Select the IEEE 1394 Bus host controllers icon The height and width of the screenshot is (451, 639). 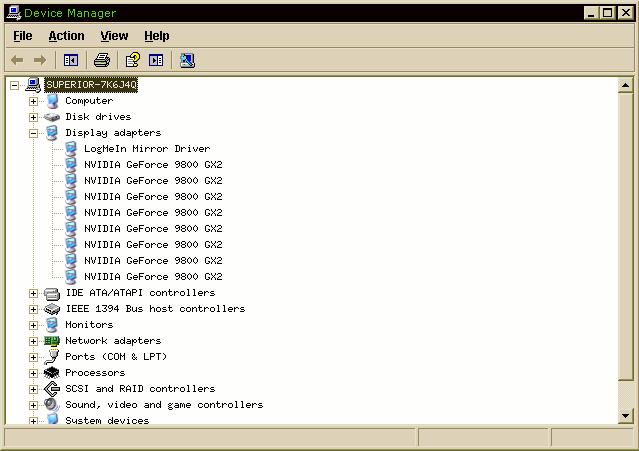point(52,309)
